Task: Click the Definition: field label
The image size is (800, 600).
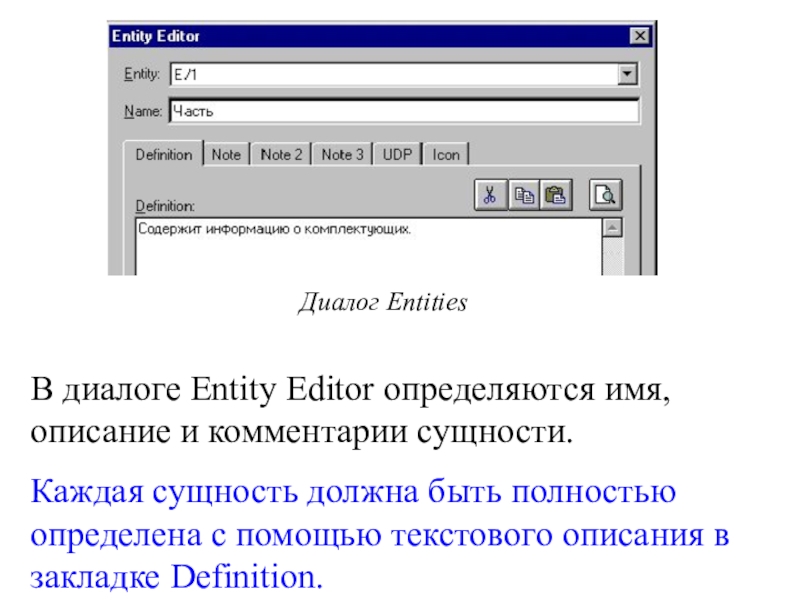Action: [x=165, y=206]
